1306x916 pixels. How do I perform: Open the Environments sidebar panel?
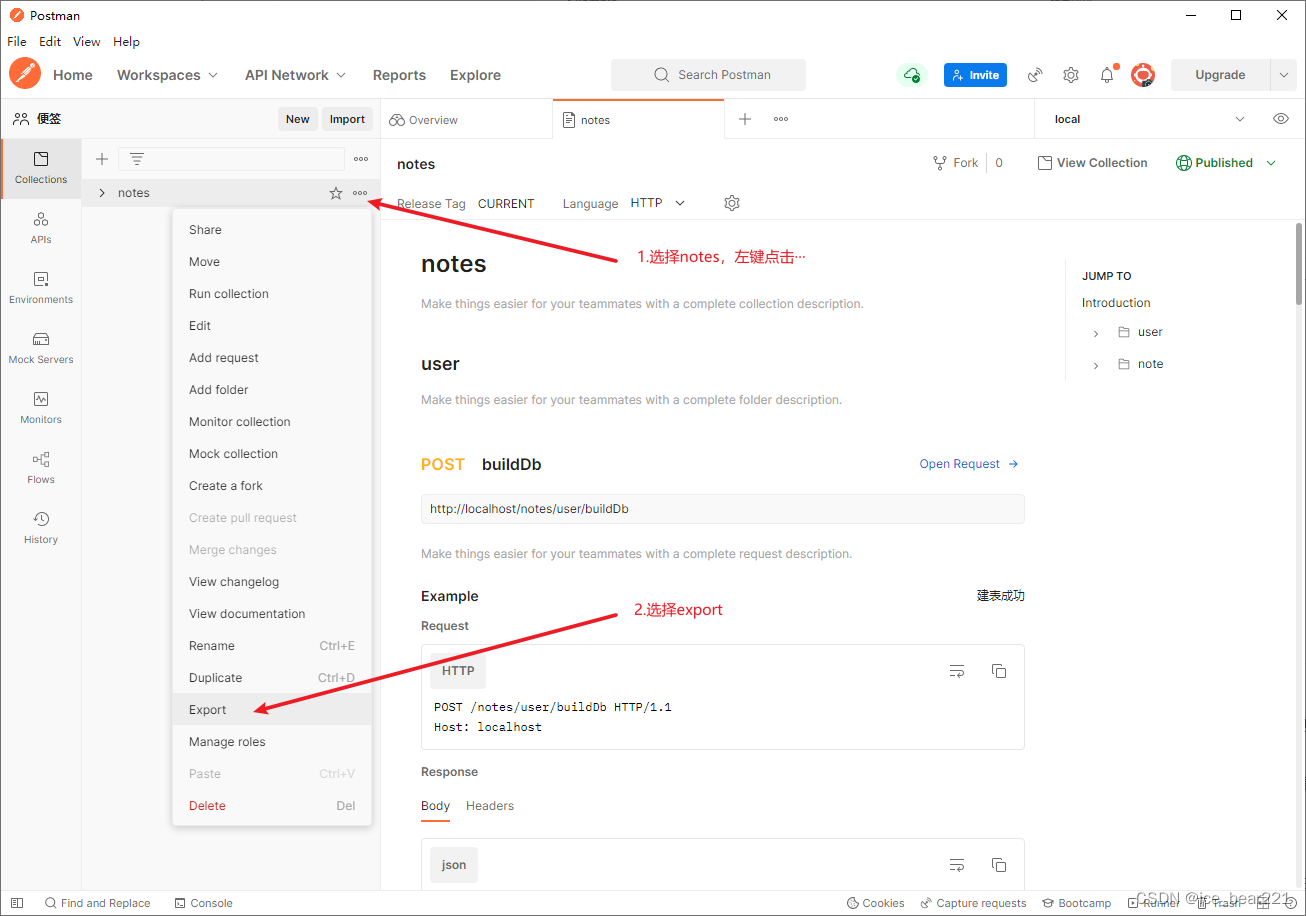(x=41, y=288)
